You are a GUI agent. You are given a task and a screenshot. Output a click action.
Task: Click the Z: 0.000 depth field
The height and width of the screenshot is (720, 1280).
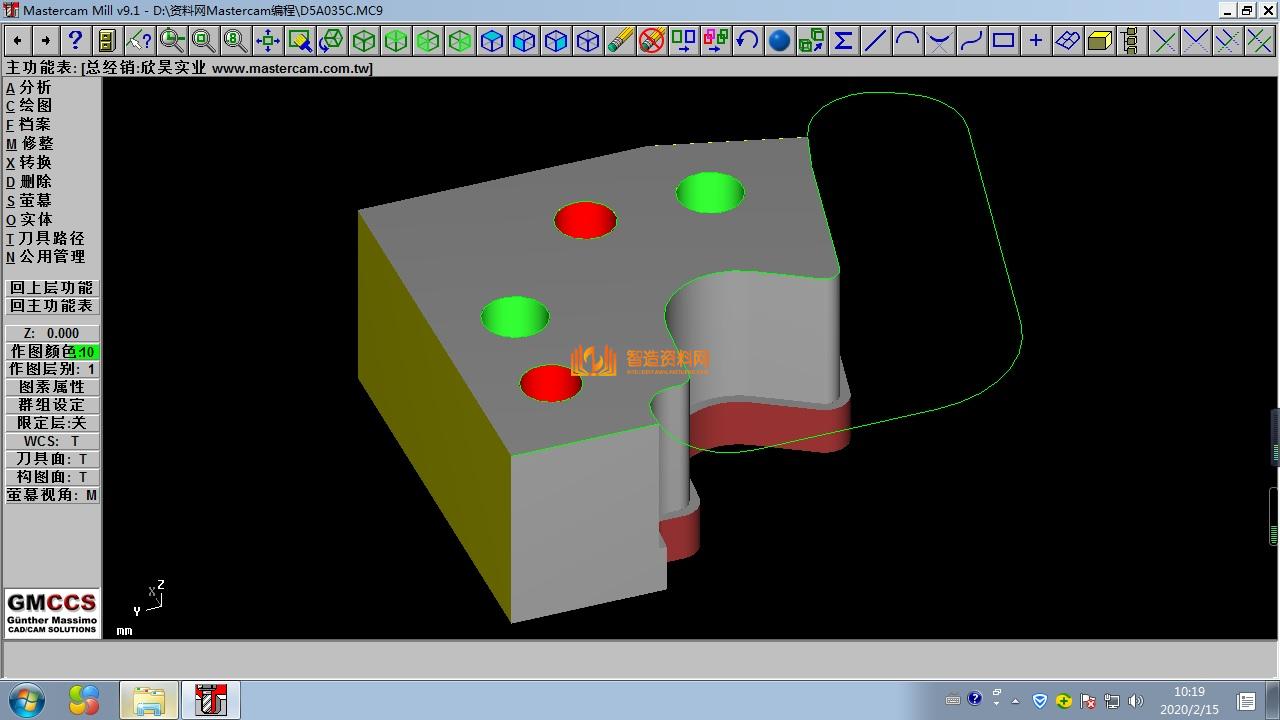pos(52,333)
